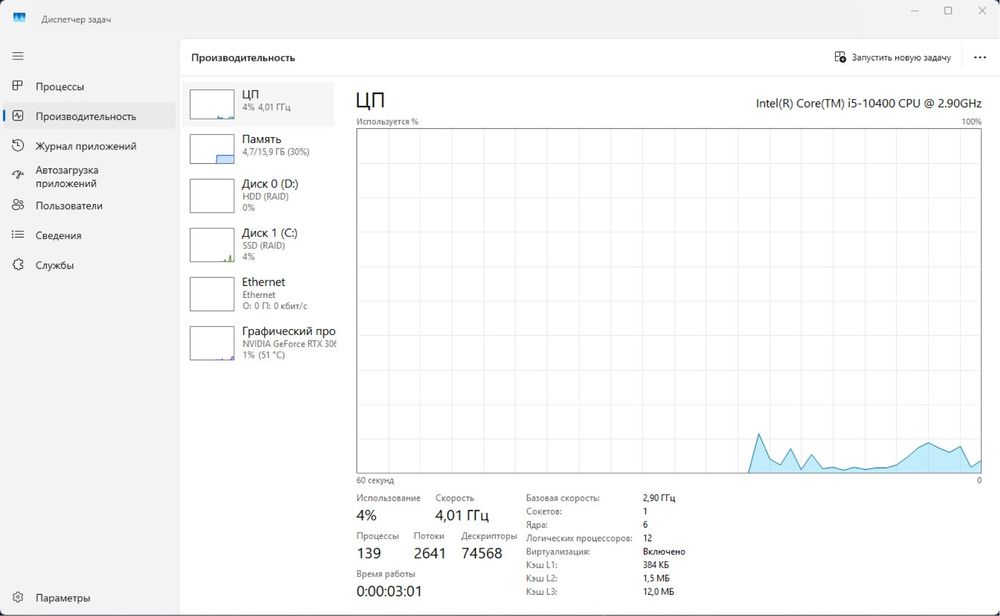Click the CPU usage graph area
Image resolution: width=1000 pixels, height=616 pixels.
668,300
